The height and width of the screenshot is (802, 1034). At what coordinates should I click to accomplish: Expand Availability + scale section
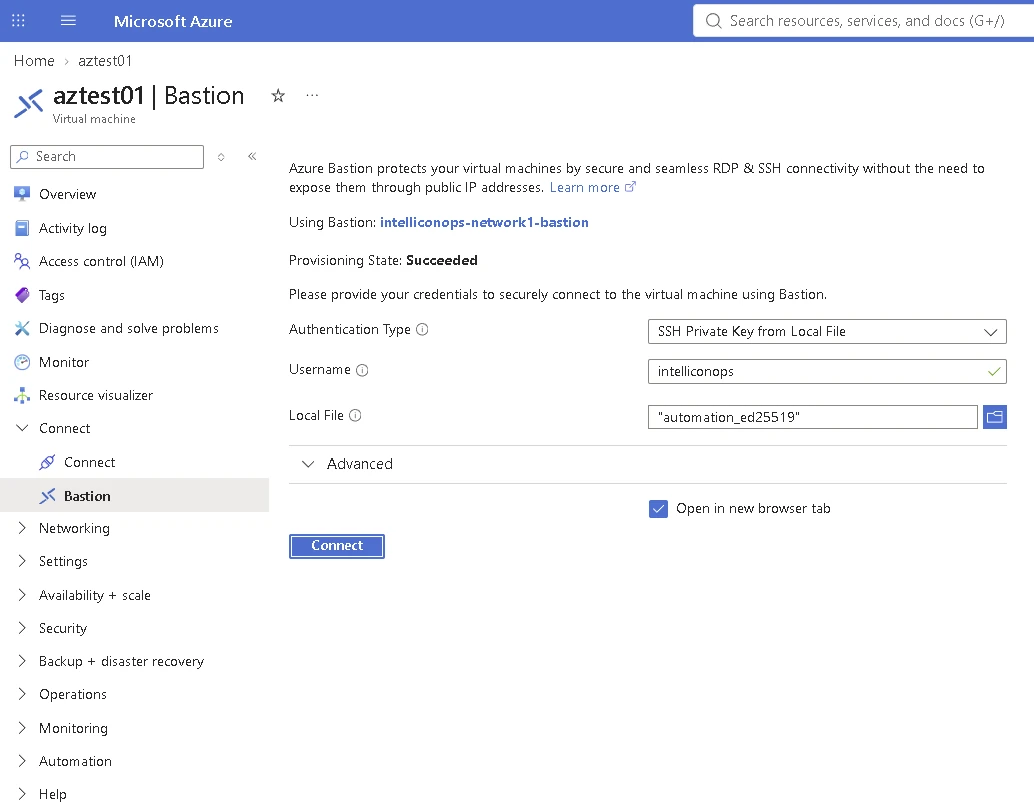click(22, 595)
